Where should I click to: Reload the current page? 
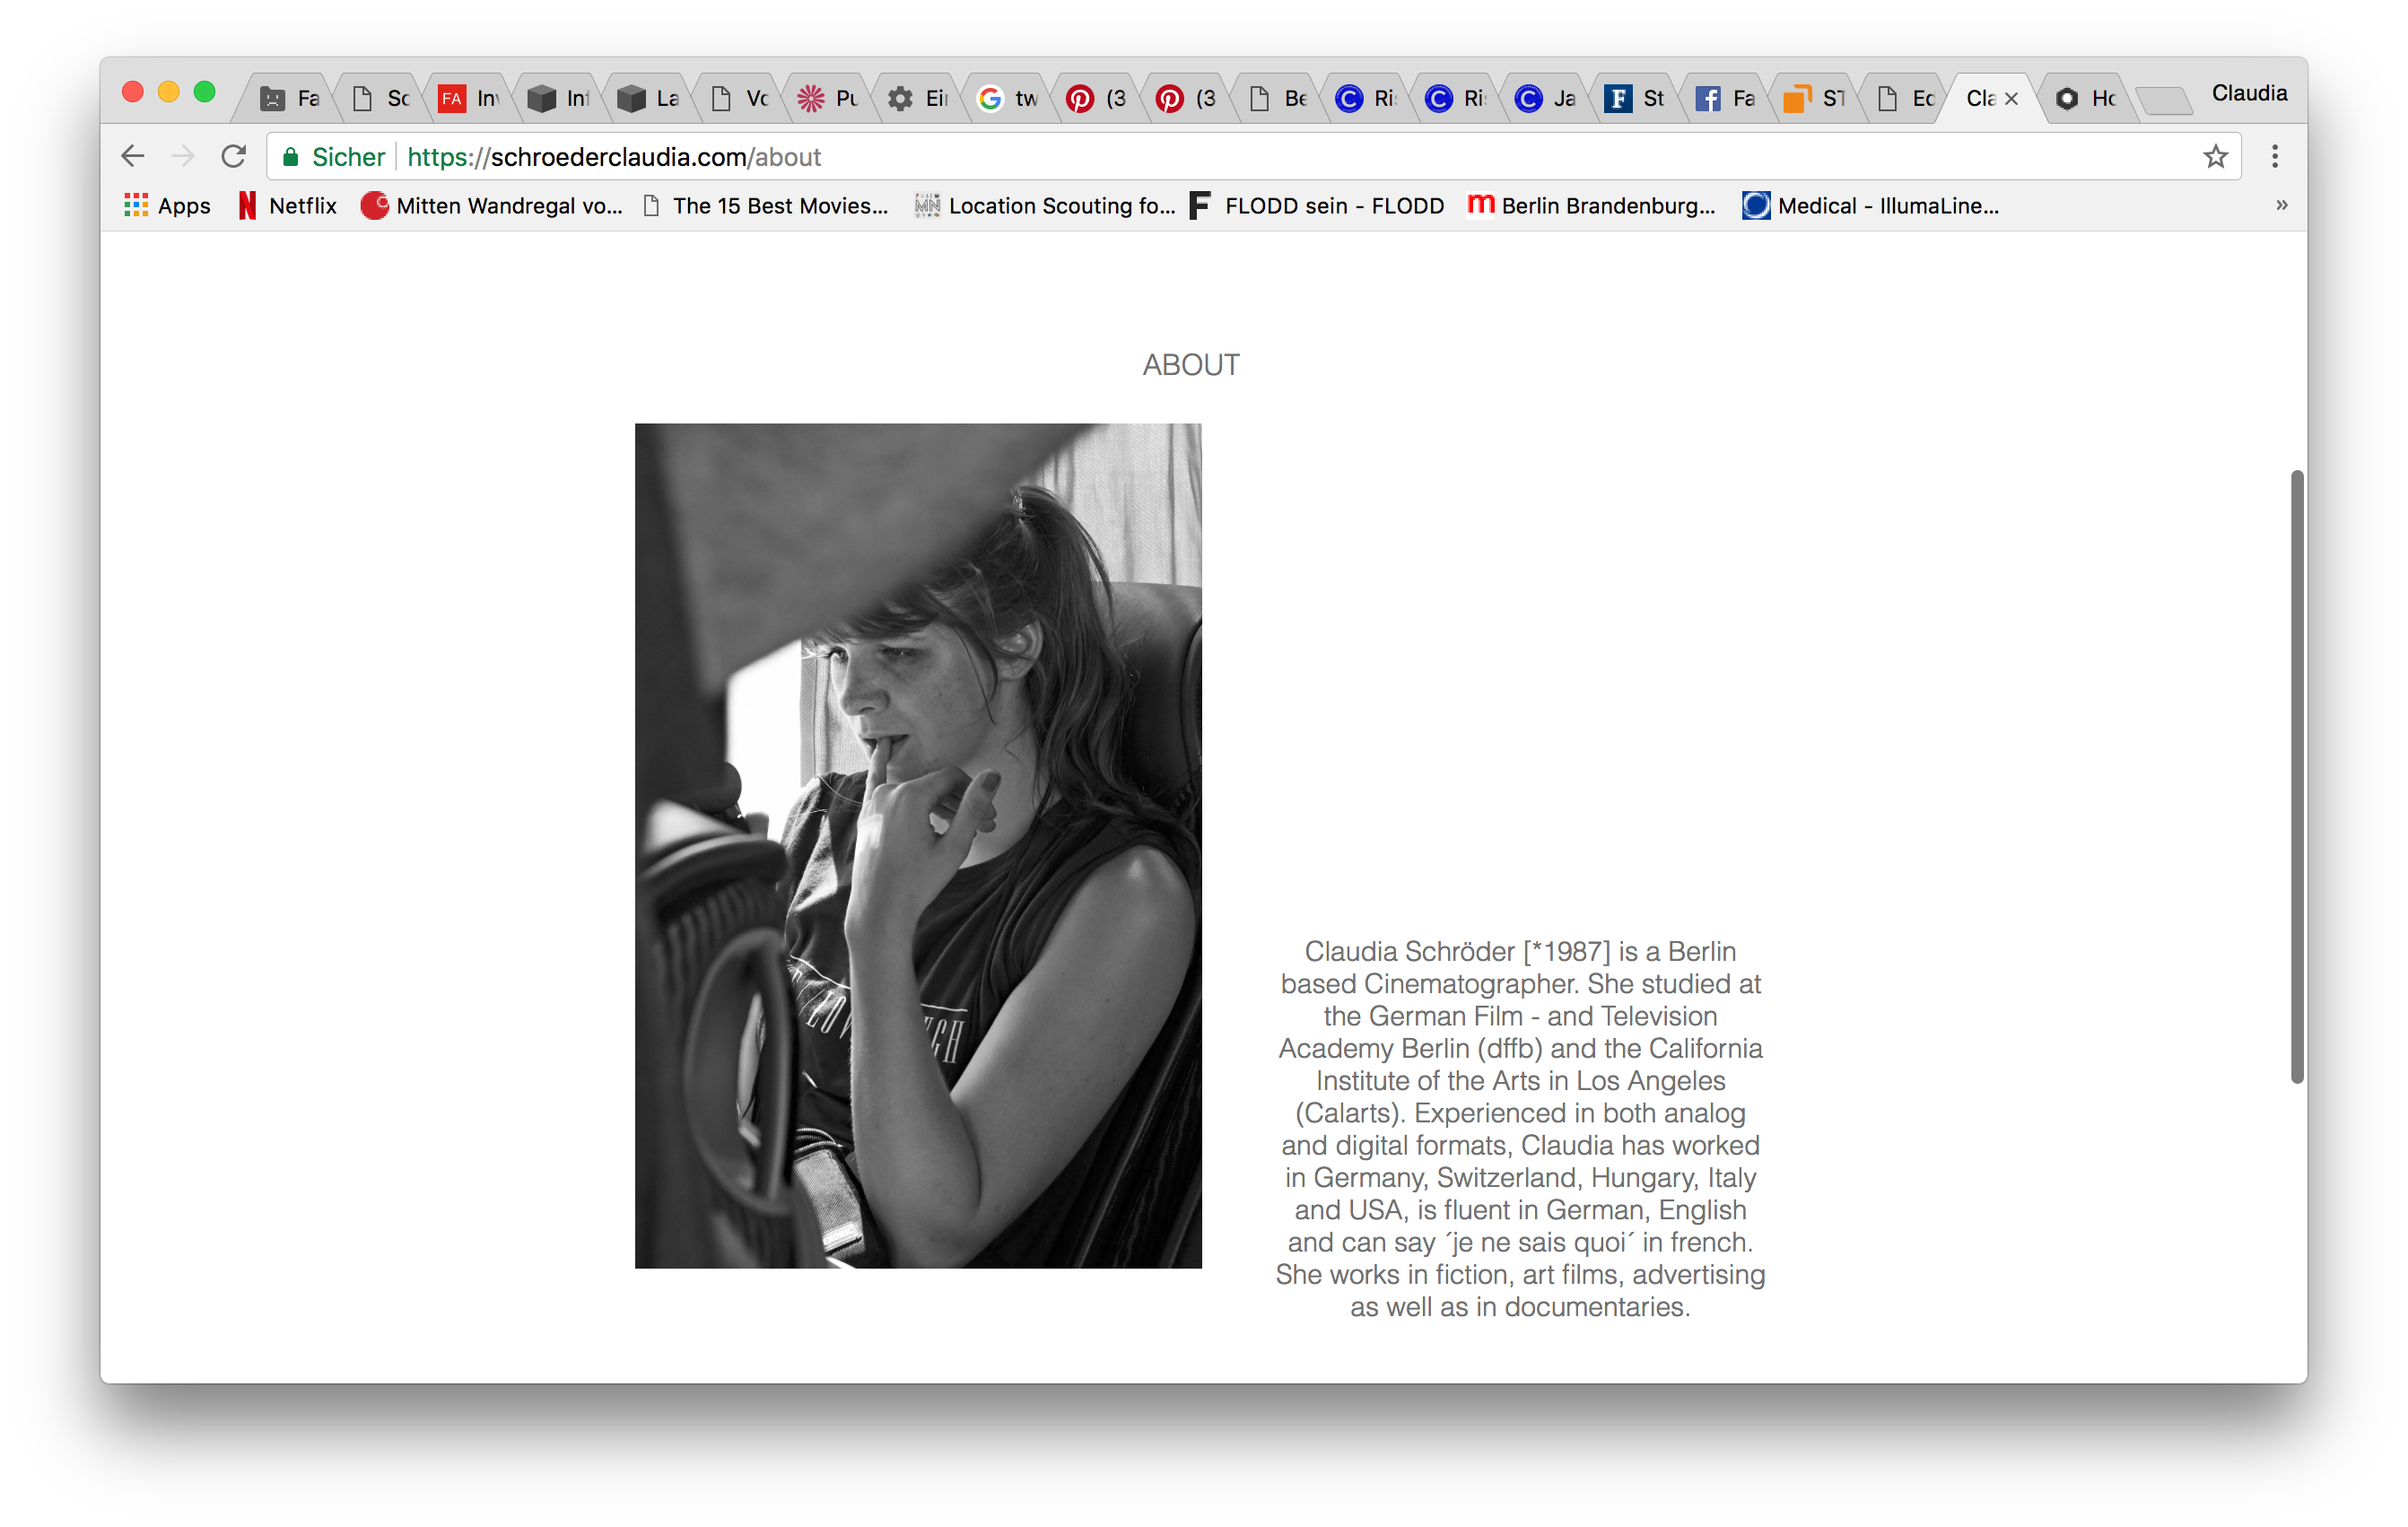pos(234,156)
